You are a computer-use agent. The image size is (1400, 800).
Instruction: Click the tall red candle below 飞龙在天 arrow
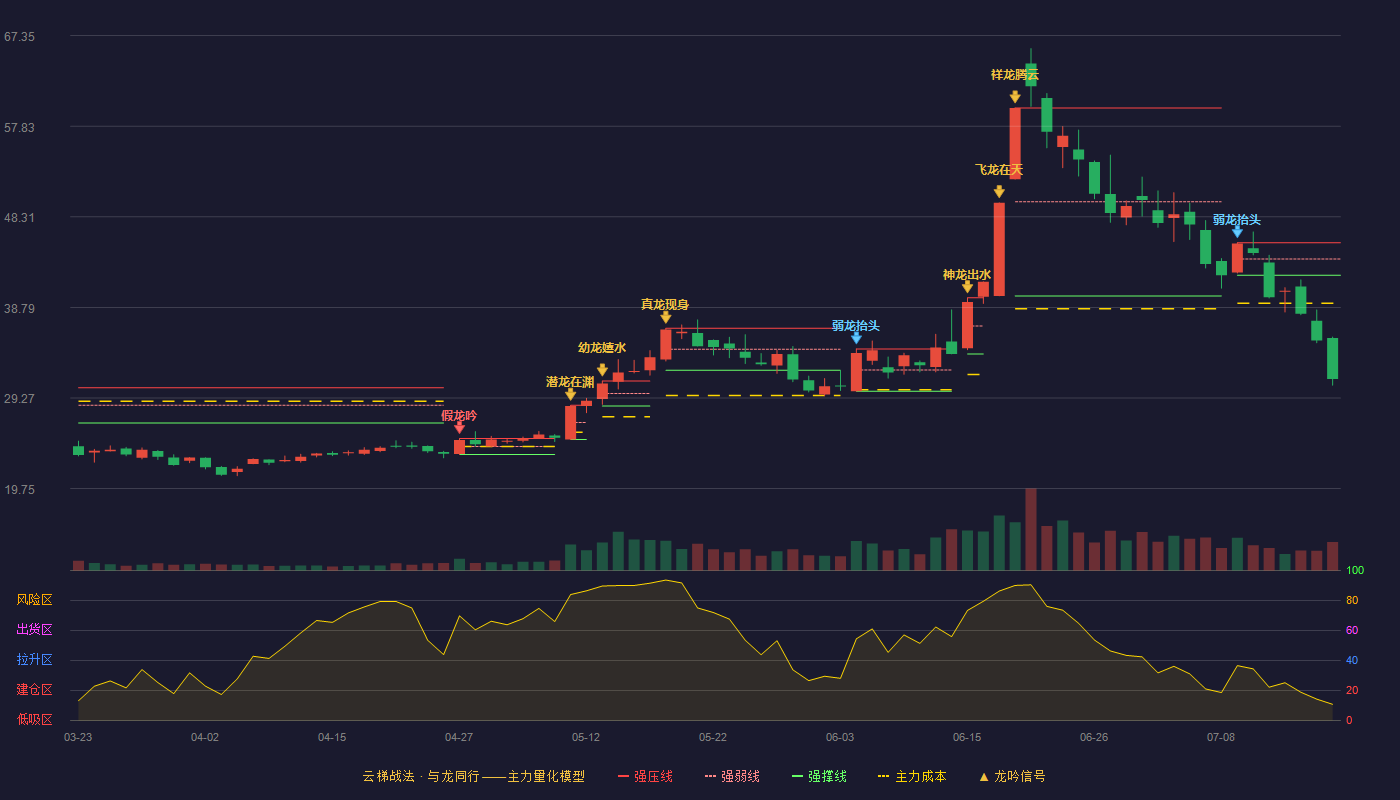pyautogui.click(x=999, y=249)
